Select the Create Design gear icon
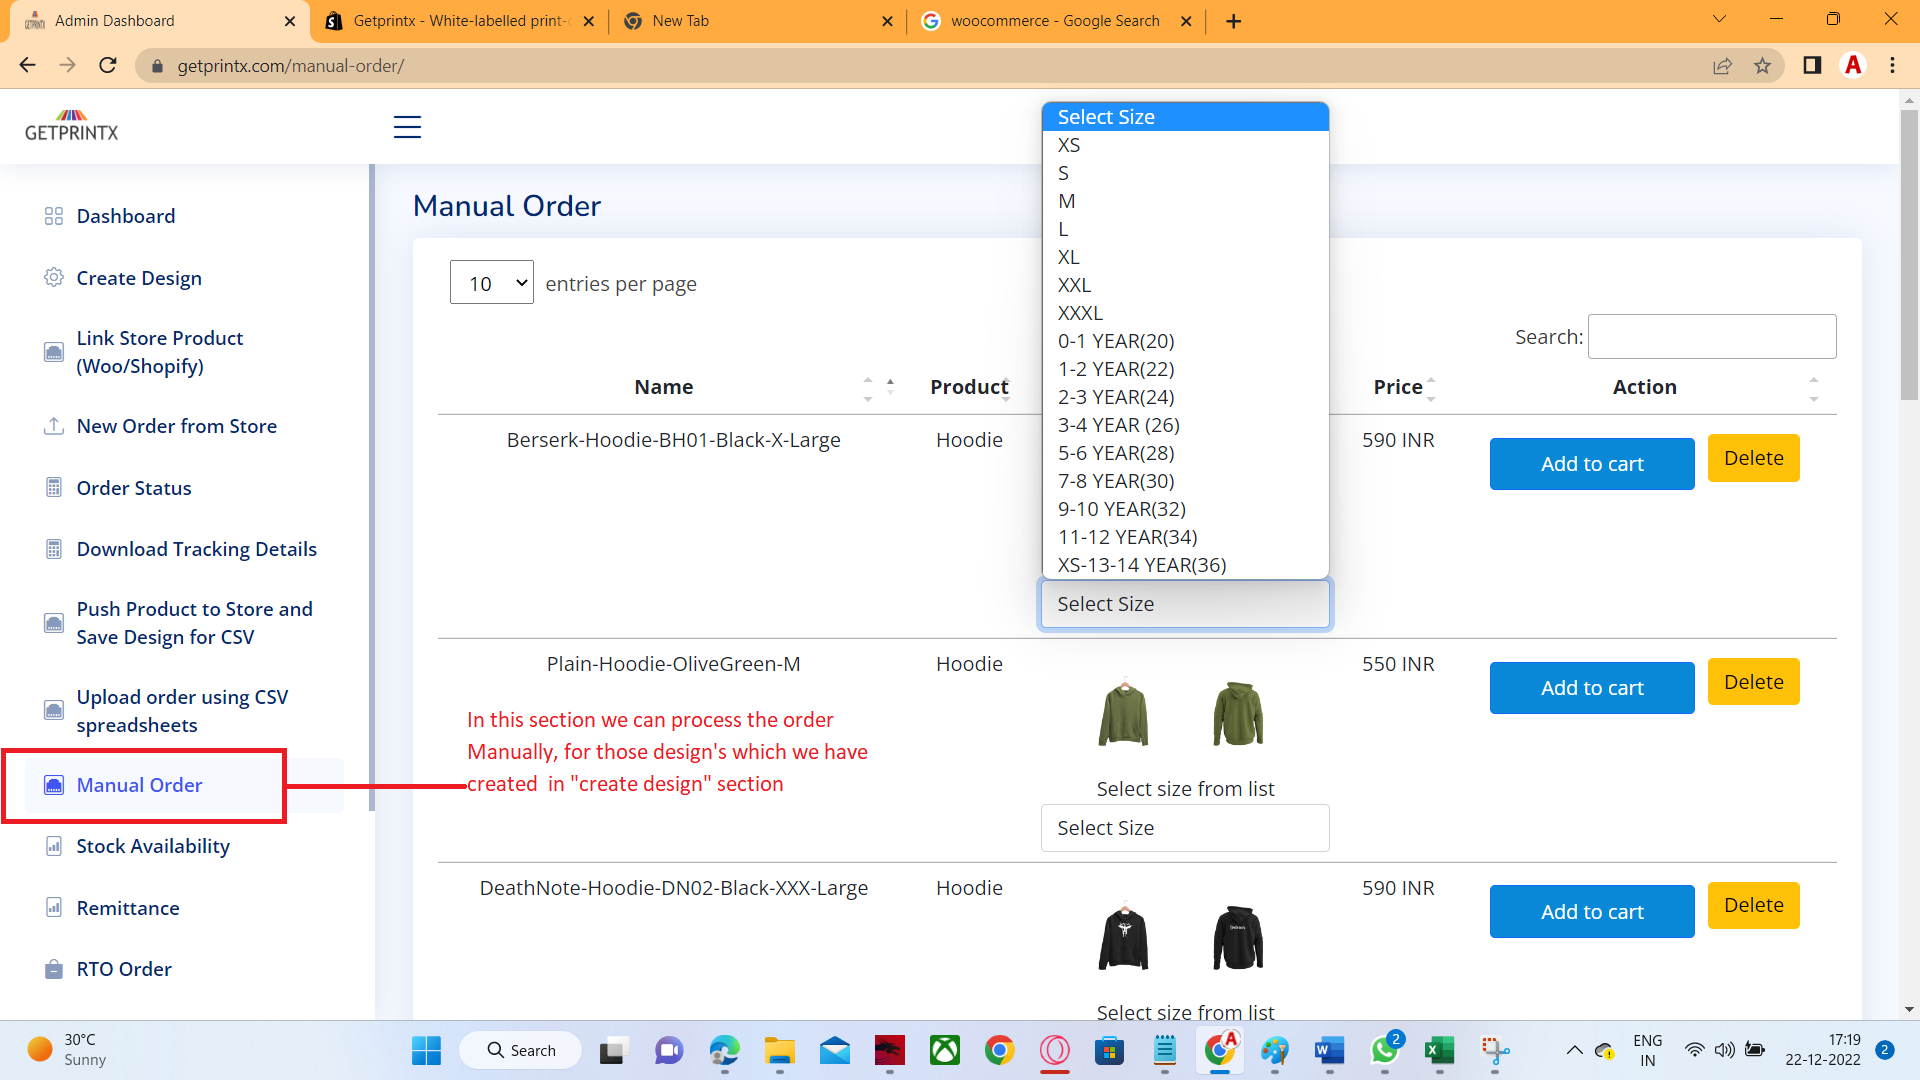The height and width of the screenshot is (1080, 1920). point(54,278)
